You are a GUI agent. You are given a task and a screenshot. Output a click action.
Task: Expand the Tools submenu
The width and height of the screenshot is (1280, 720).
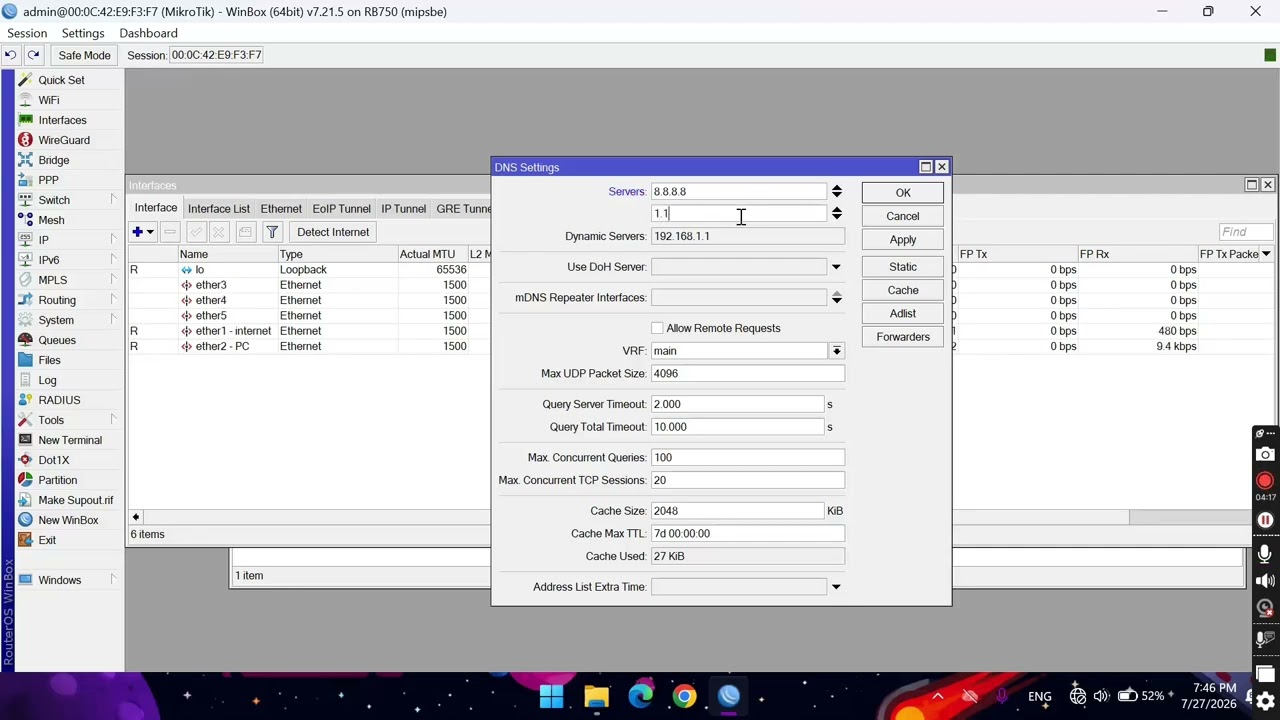pos(114,420)
